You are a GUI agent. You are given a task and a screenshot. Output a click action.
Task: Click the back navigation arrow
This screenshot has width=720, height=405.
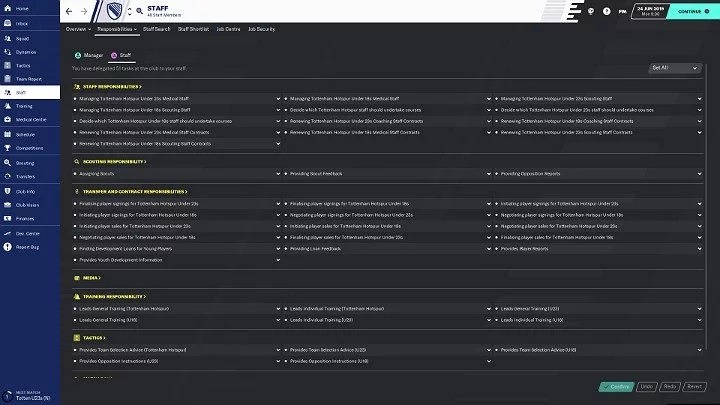click(x=70, y=12)
